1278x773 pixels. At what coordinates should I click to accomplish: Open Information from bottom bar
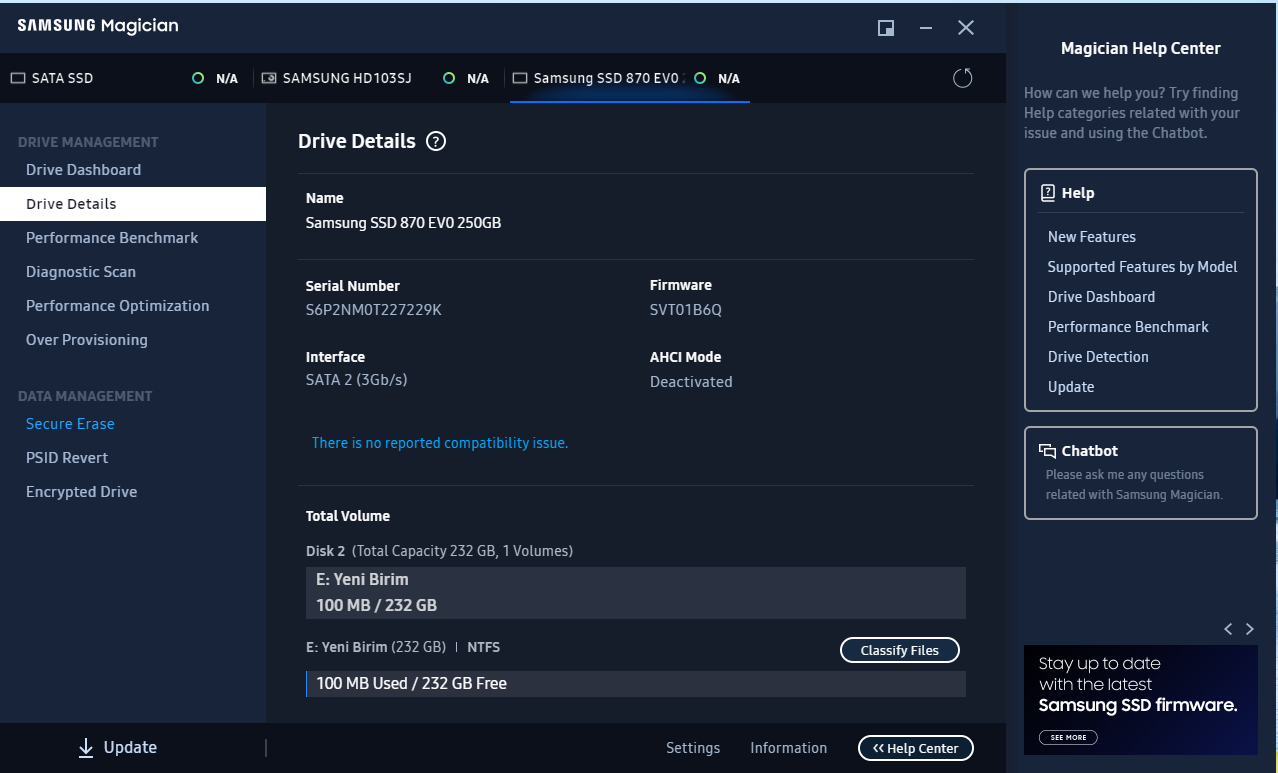[x=789, y=748]
